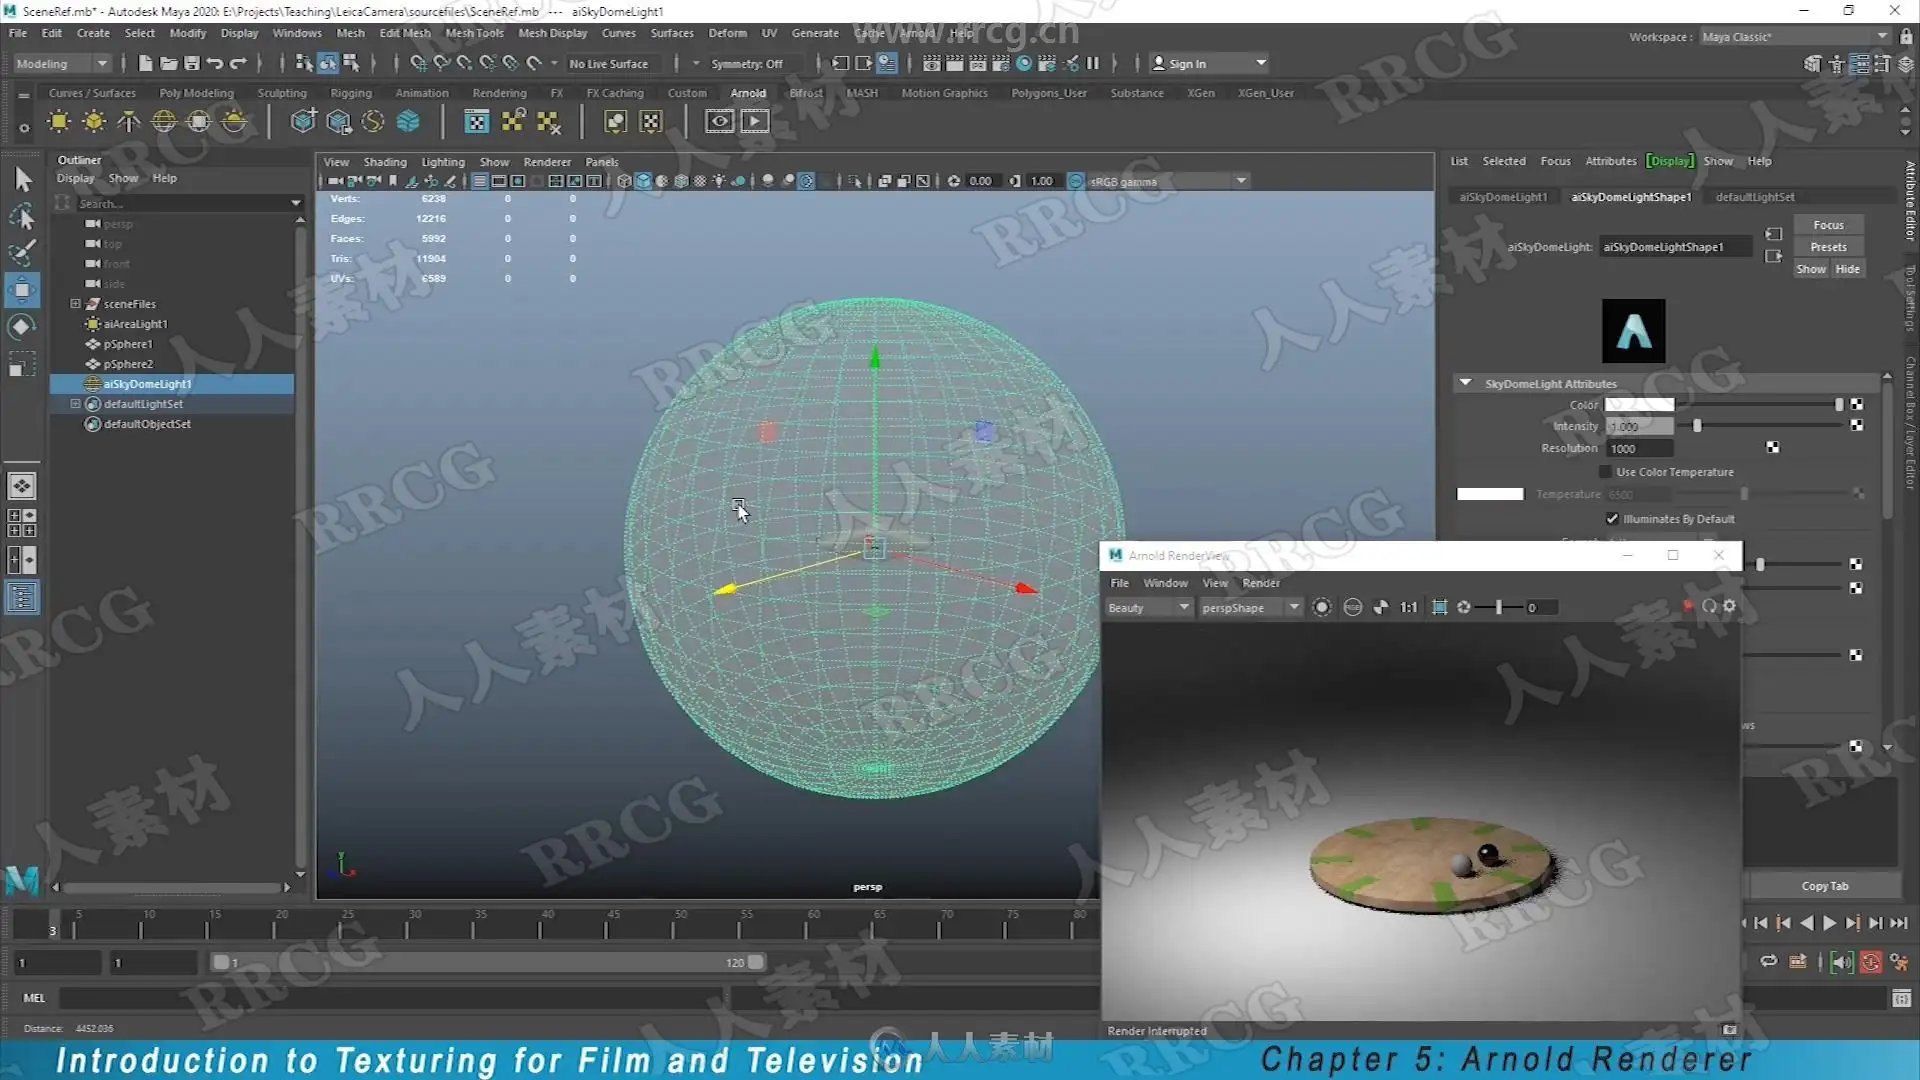Click the Presets button
Image resolution: width=1920 pixels, height=1080 pixels.
click(x=1827, y=247)
